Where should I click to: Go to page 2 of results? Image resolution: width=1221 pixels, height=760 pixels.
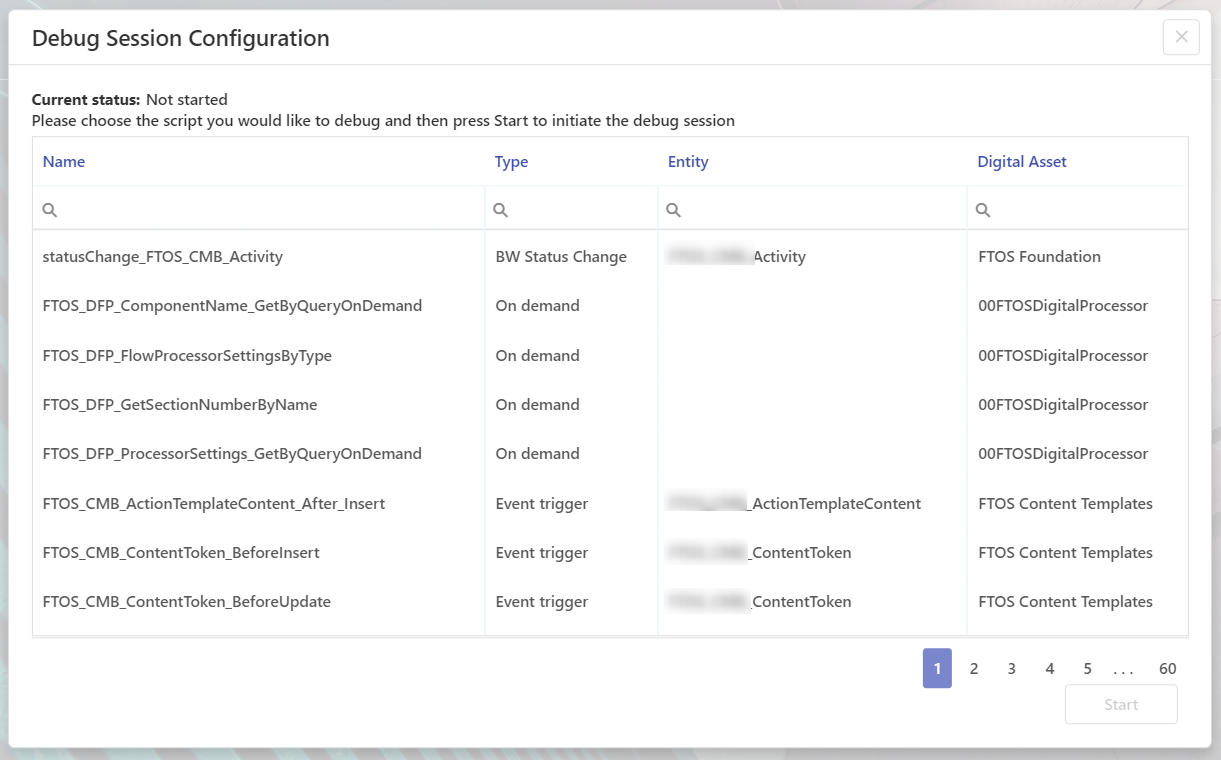point(974,669)
